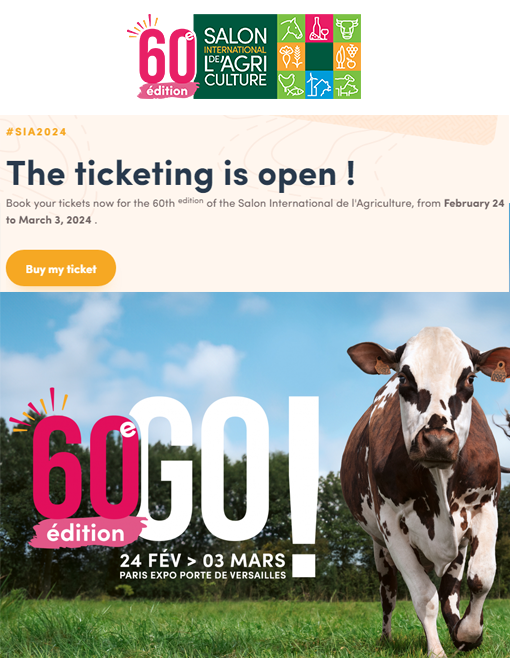Click the pink 60e édition badge in header
Screen dimensions: 510x658
tap(163, 57)
